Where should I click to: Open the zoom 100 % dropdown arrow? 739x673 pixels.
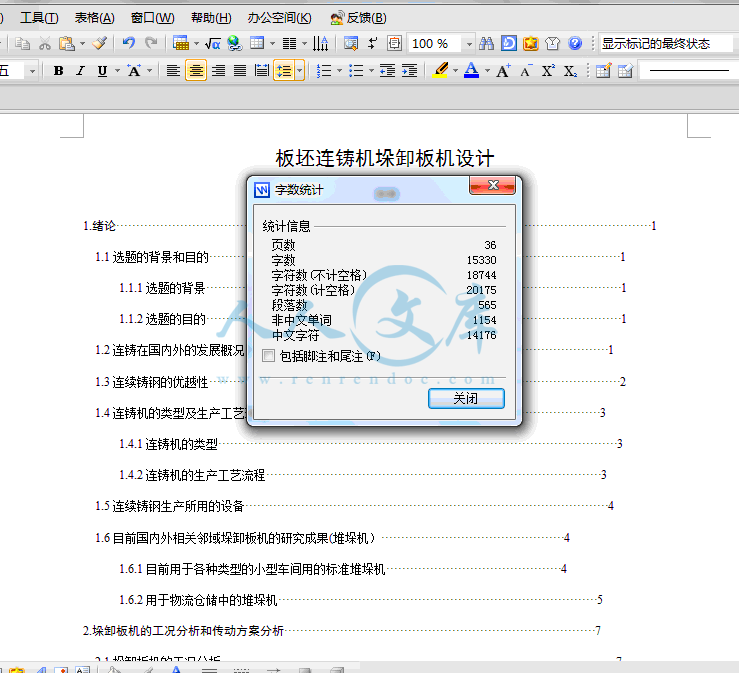coord(469,44)
